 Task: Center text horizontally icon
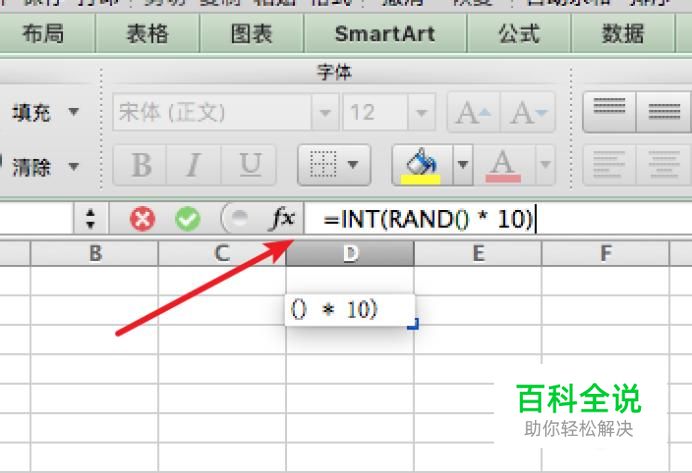point(664,166)
